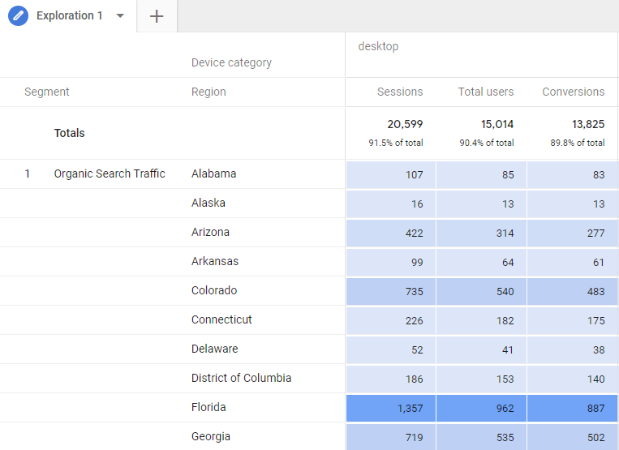Select the desktop device column header
Image resolution: width=619 pixels, height=450 pixels.
click(x=378, y=46)
